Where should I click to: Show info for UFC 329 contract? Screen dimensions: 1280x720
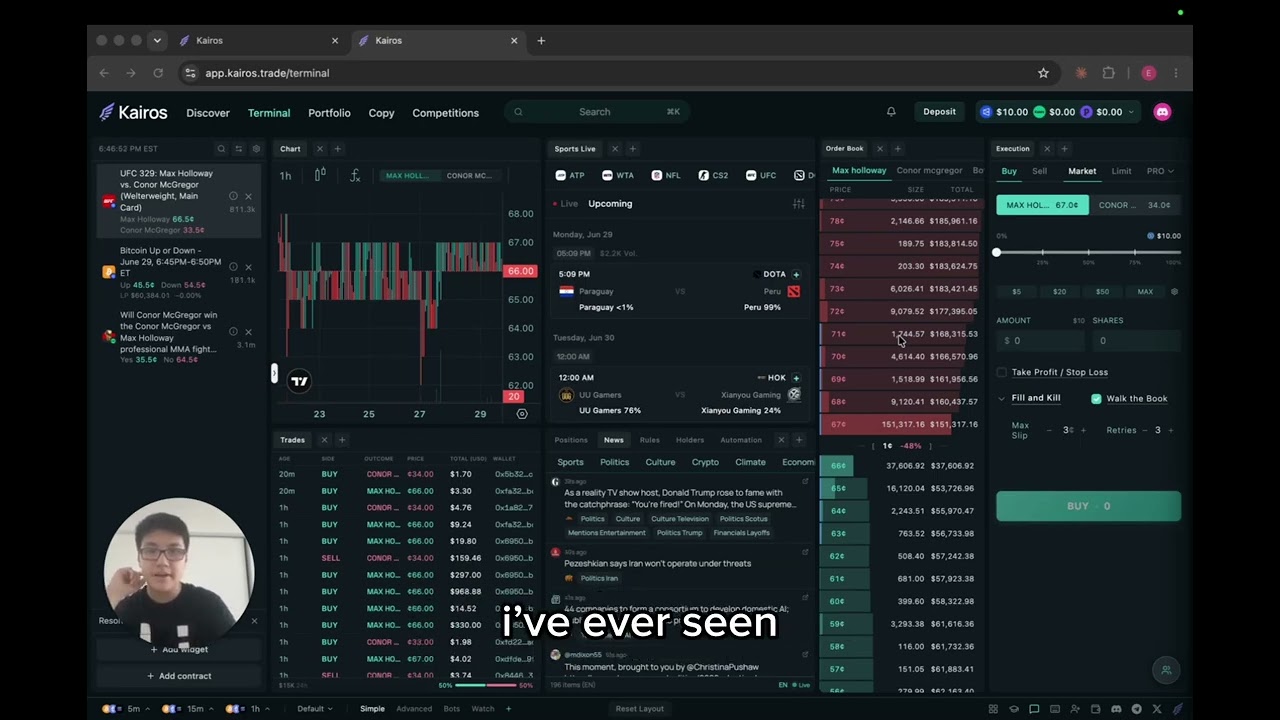(233, 196)
